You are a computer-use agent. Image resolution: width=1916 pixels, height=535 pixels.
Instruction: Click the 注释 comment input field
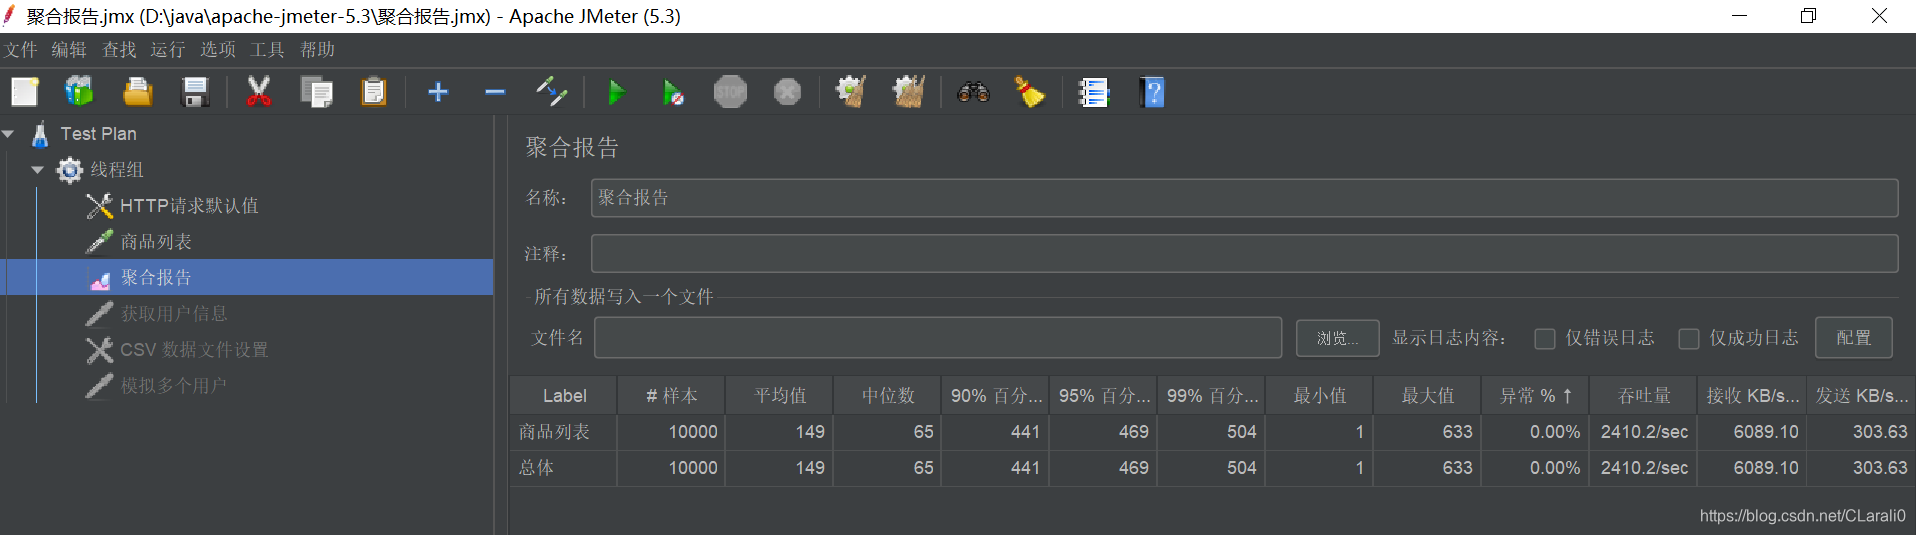click(1244, 254)
